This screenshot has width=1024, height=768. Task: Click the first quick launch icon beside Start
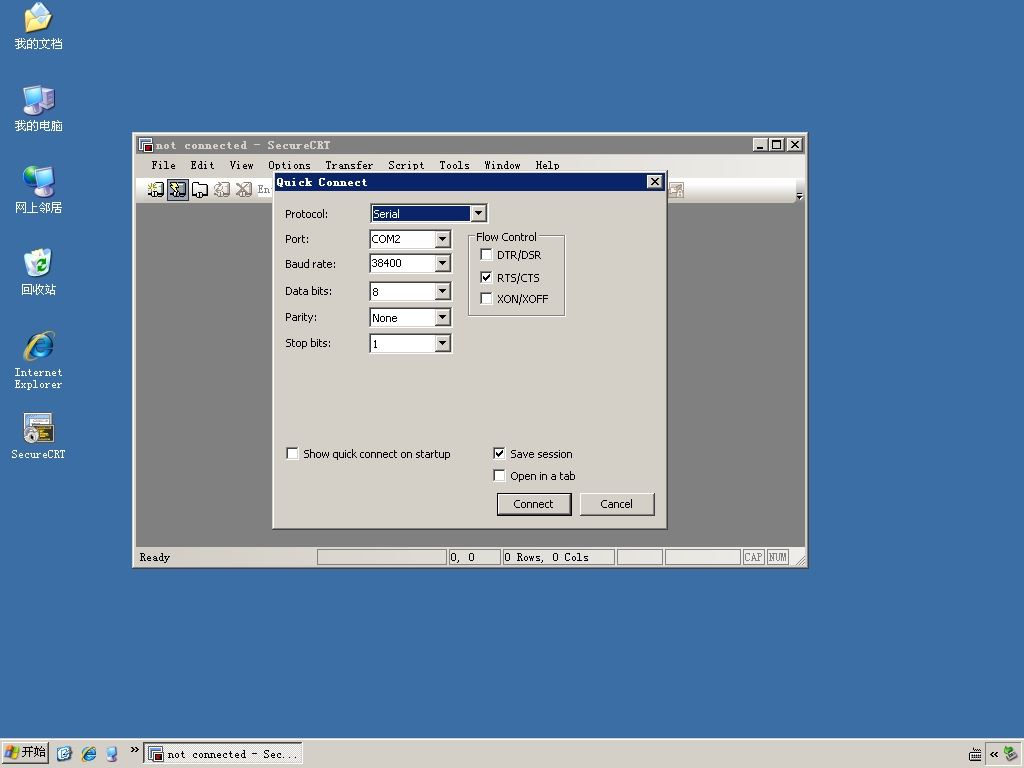(x=64, y=754)
